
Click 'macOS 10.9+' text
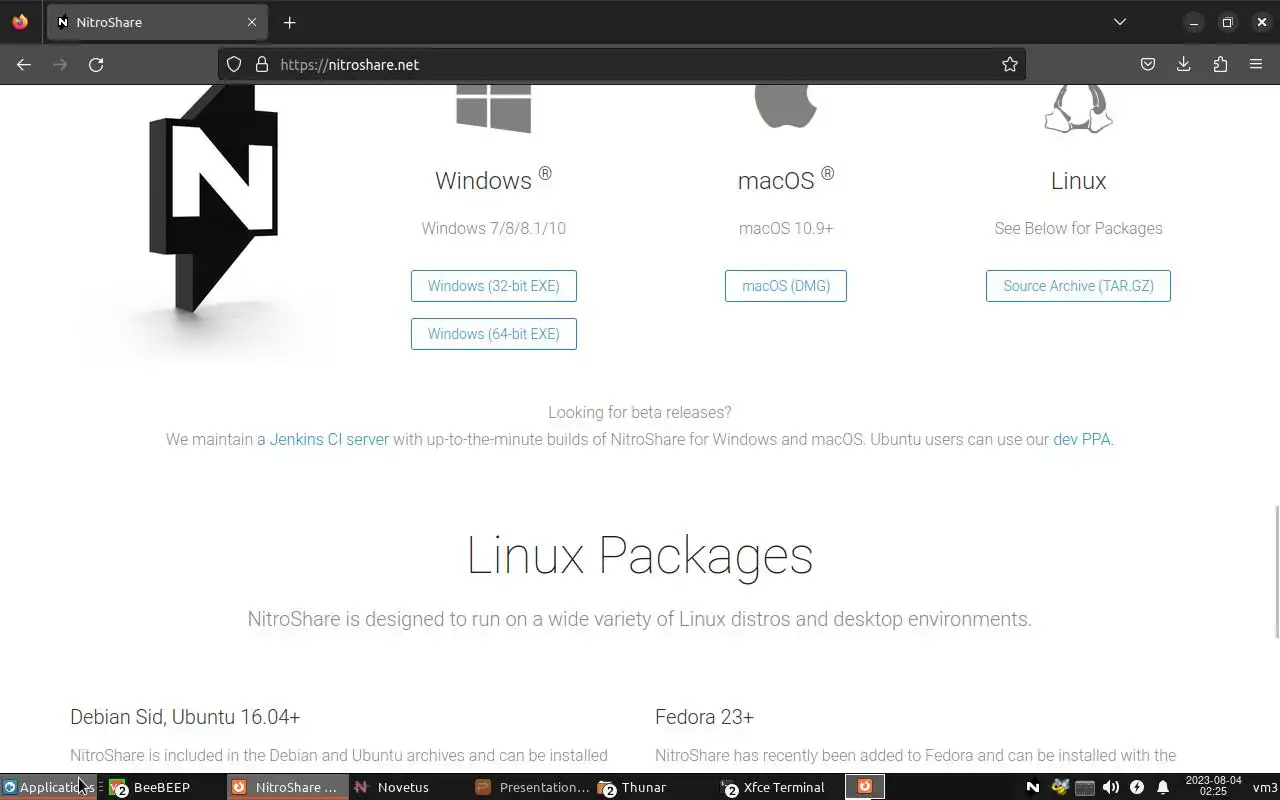pyautogui.click(x=786, y=228)
